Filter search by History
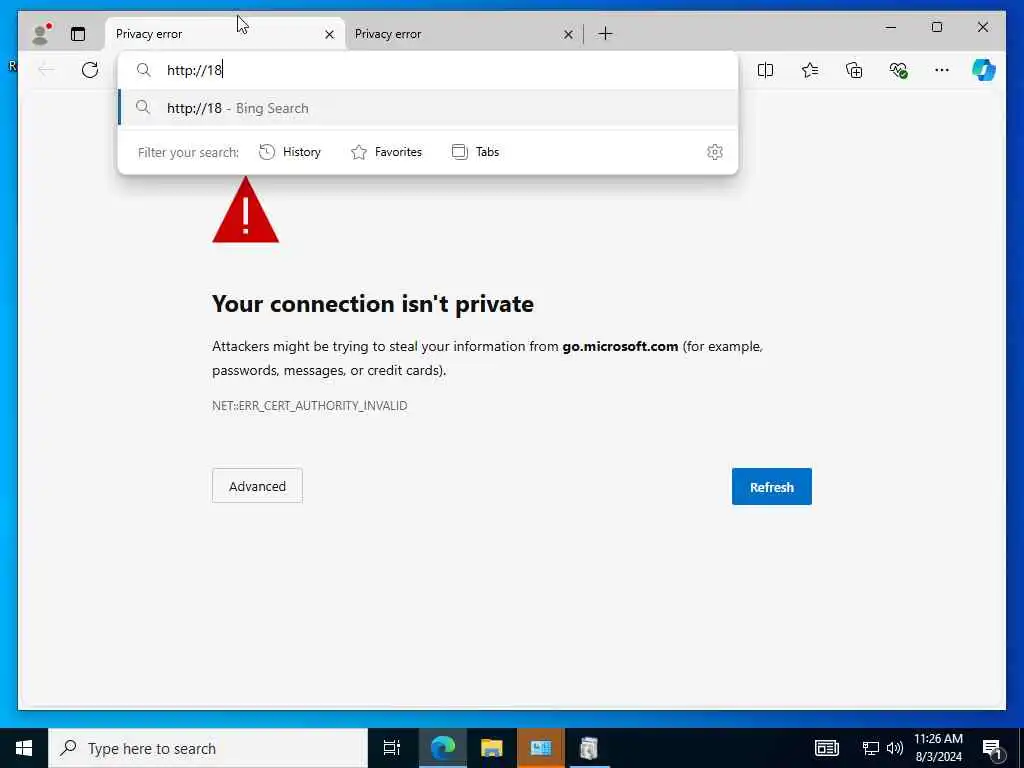Screen dimensions: 1024x768 [x=290, y=152]
